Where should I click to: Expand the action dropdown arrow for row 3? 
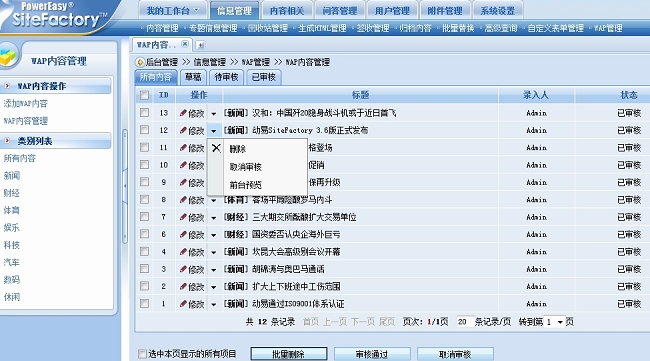coord(213,270)
